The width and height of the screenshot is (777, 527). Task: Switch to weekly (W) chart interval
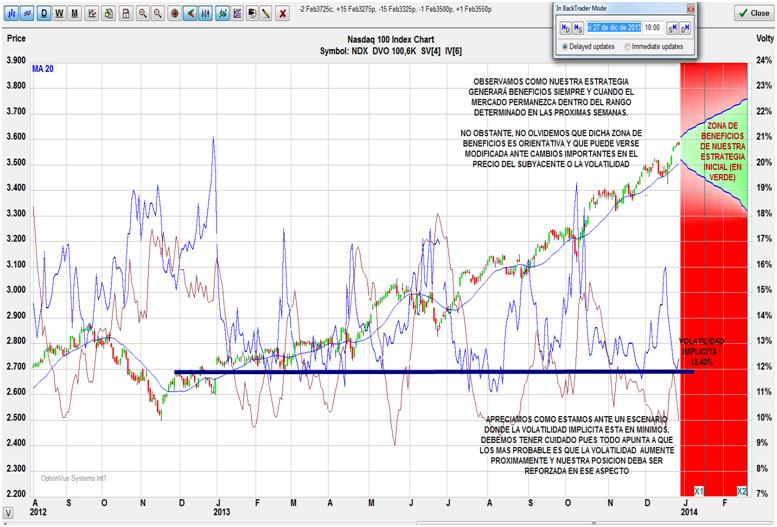click(x=59, y=13)
